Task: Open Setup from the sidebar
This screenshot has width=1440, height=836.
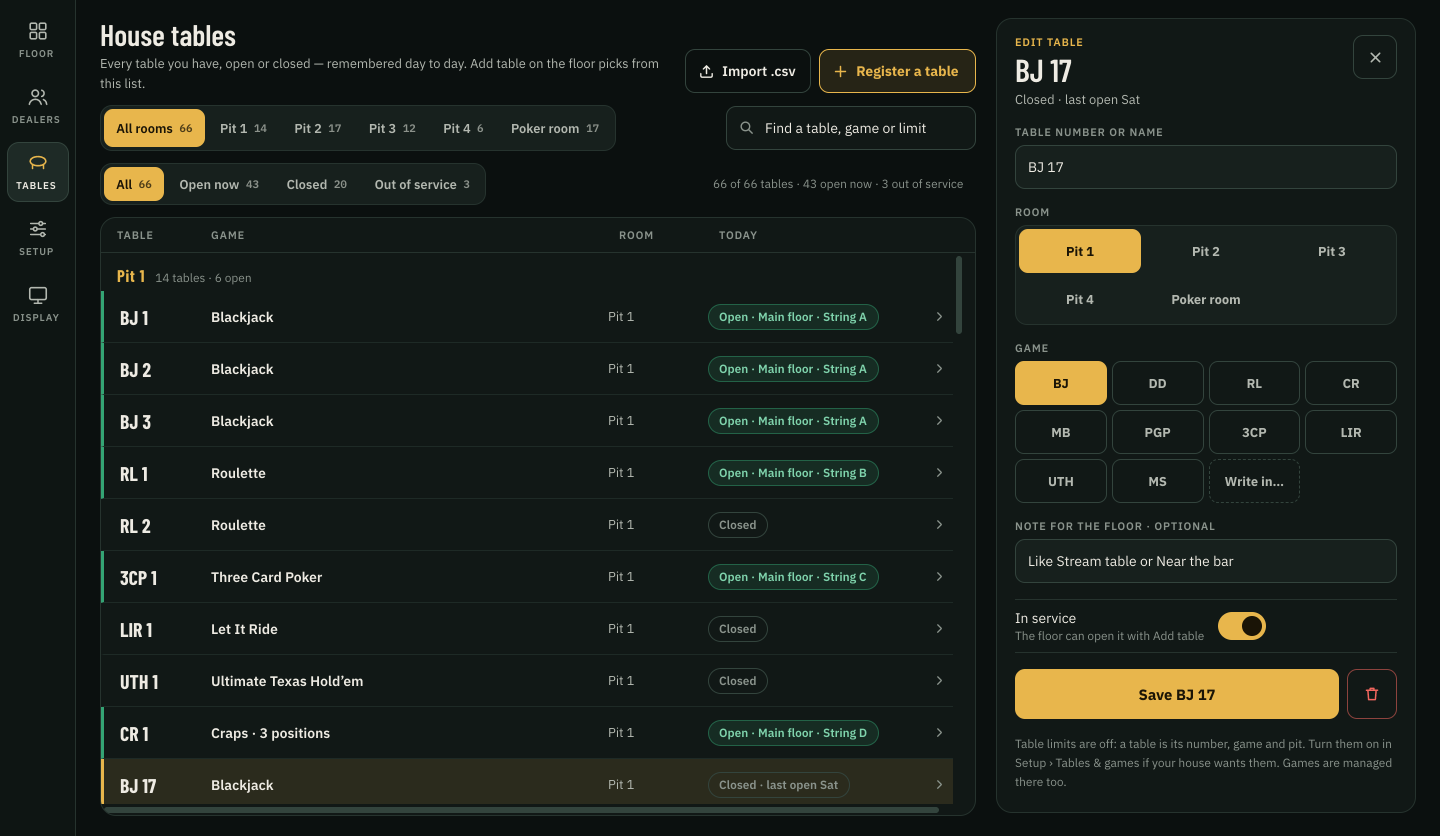Action: (x=37, y=238)
